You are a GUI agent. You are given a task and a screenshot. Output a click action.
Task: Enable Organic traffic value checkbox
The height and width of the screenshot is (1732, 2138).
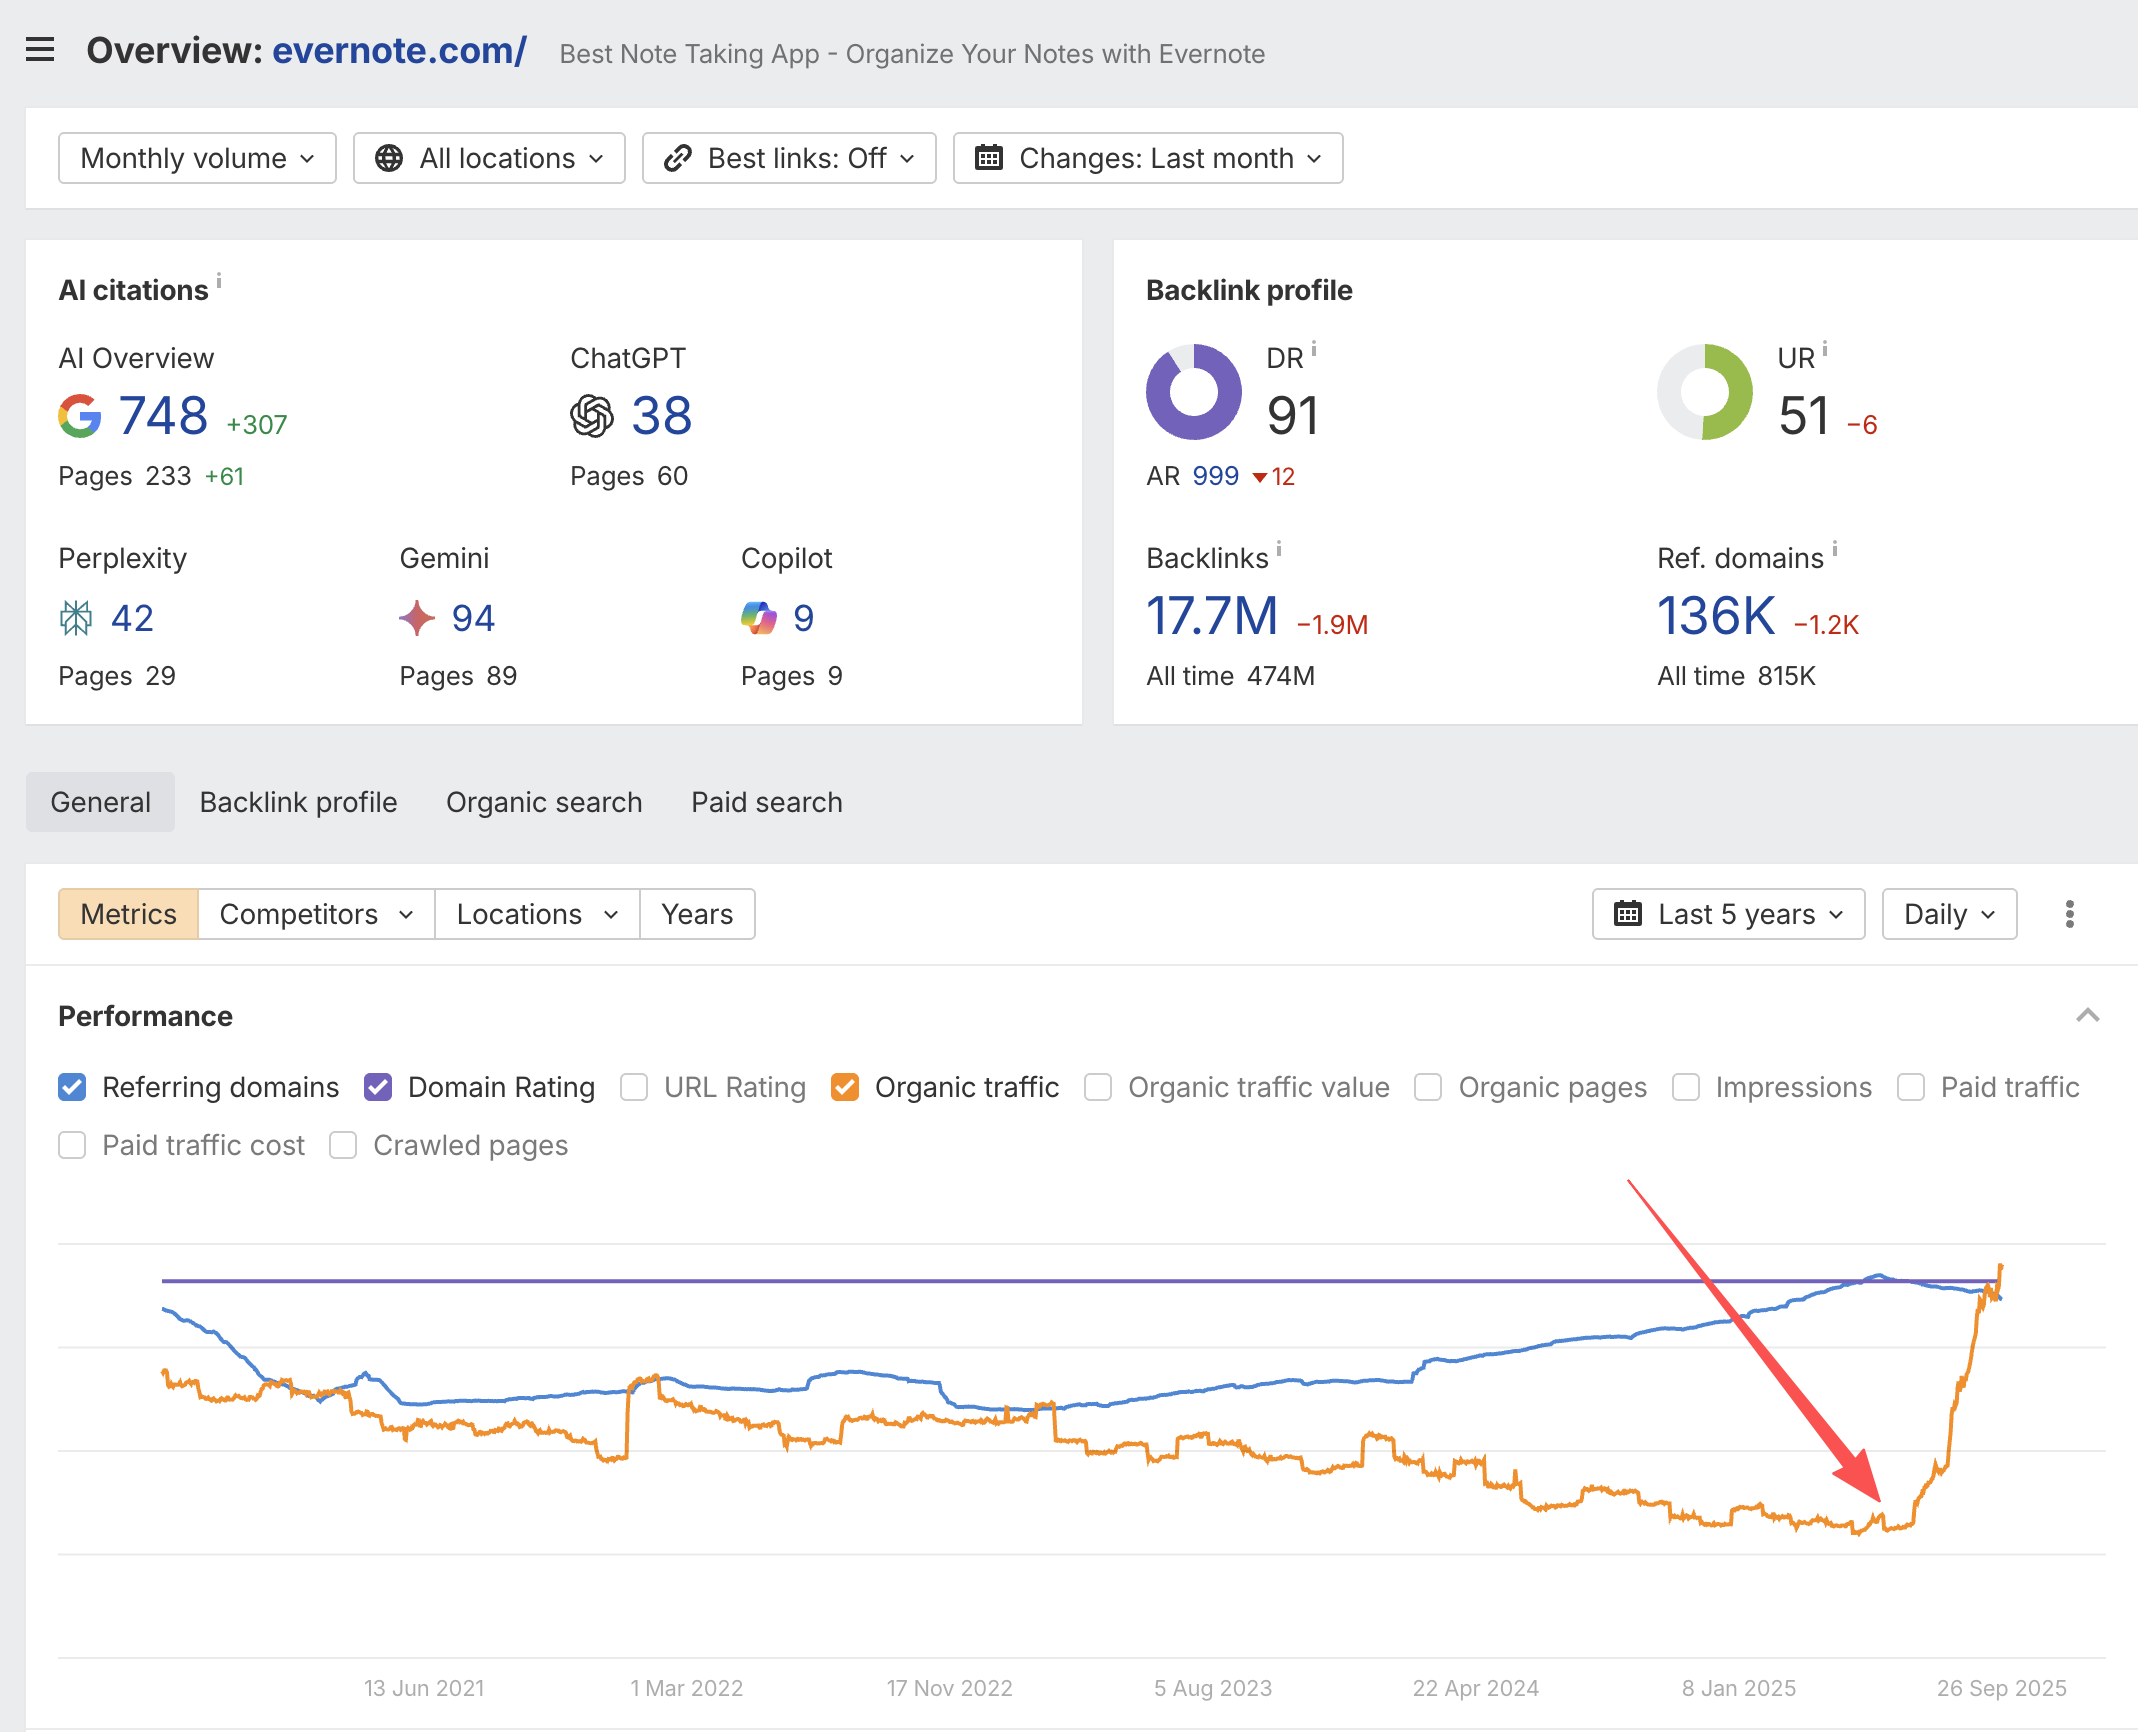point(1098,1087)
